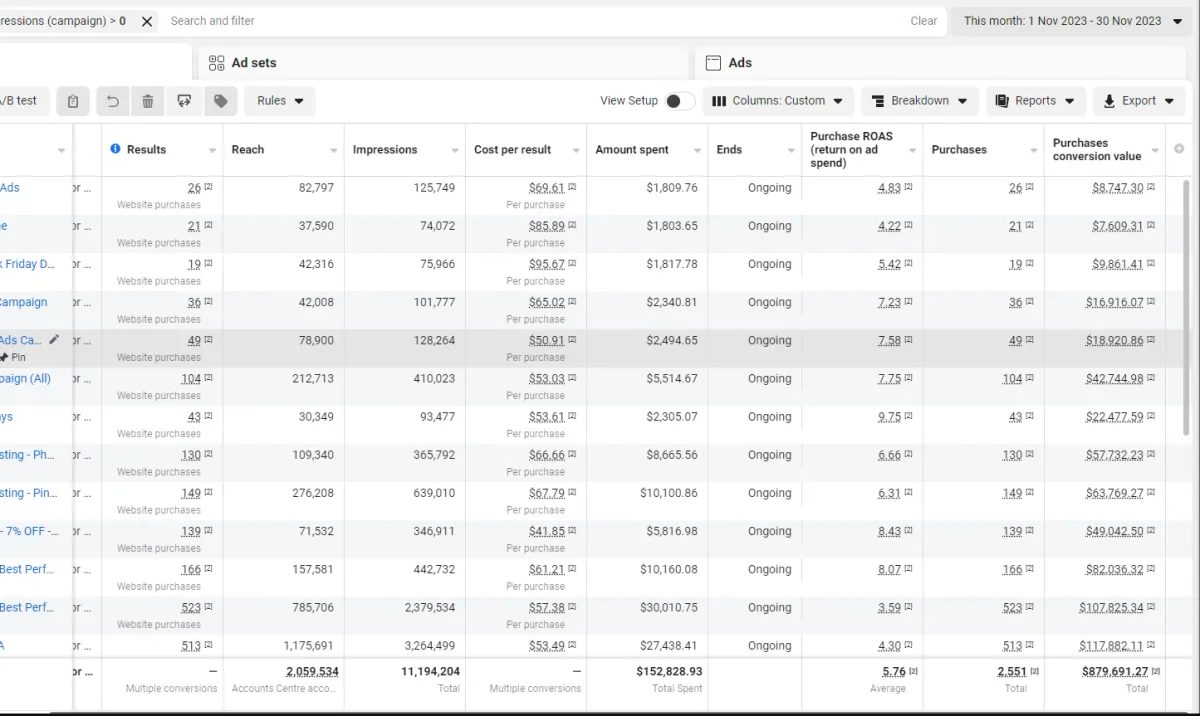1200x716 pixels.
Task: Click the Search and filter field
Action: pos(500,21)
